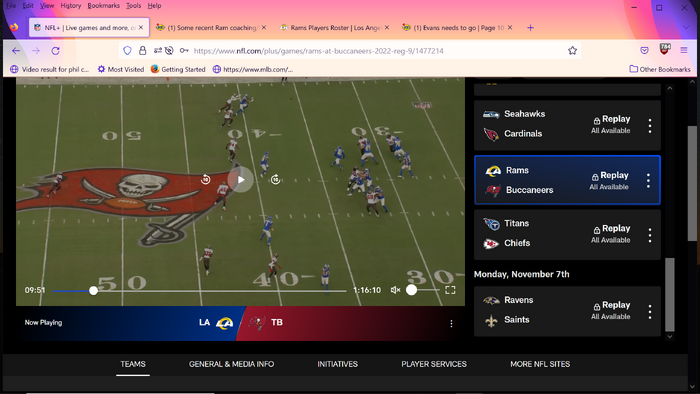Screen dimensions: 700x394
Task: Save the page to Pocket
Action: click(644, 50)
